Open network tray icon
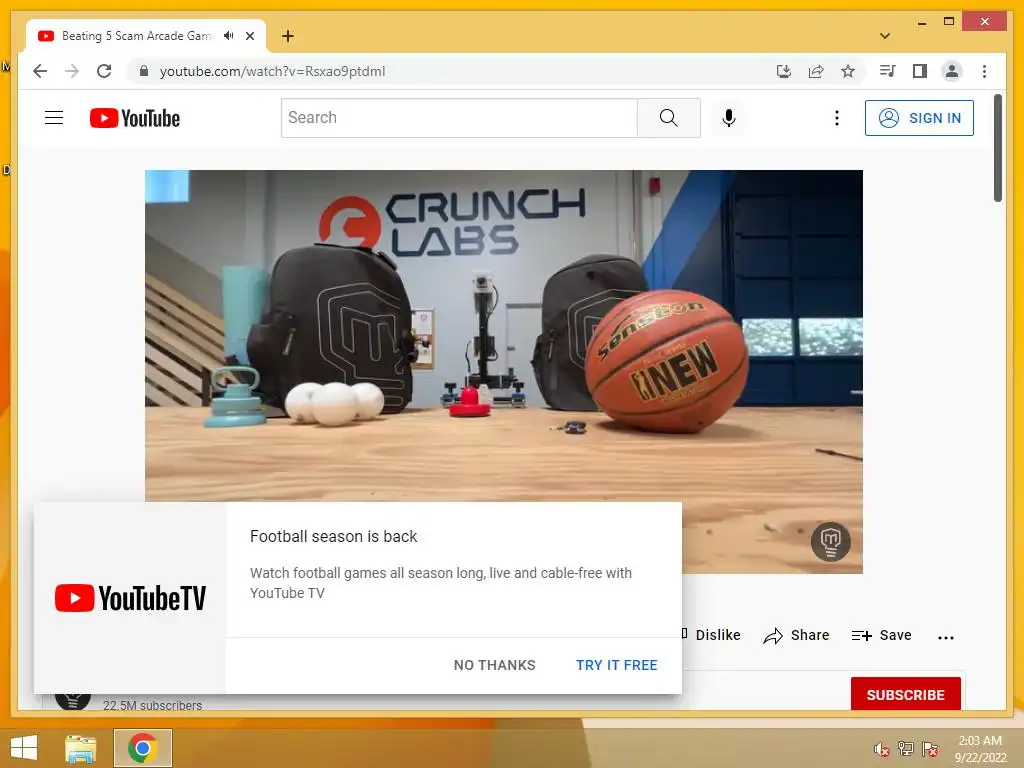The image size is (1024, 768). coord(906,748)
